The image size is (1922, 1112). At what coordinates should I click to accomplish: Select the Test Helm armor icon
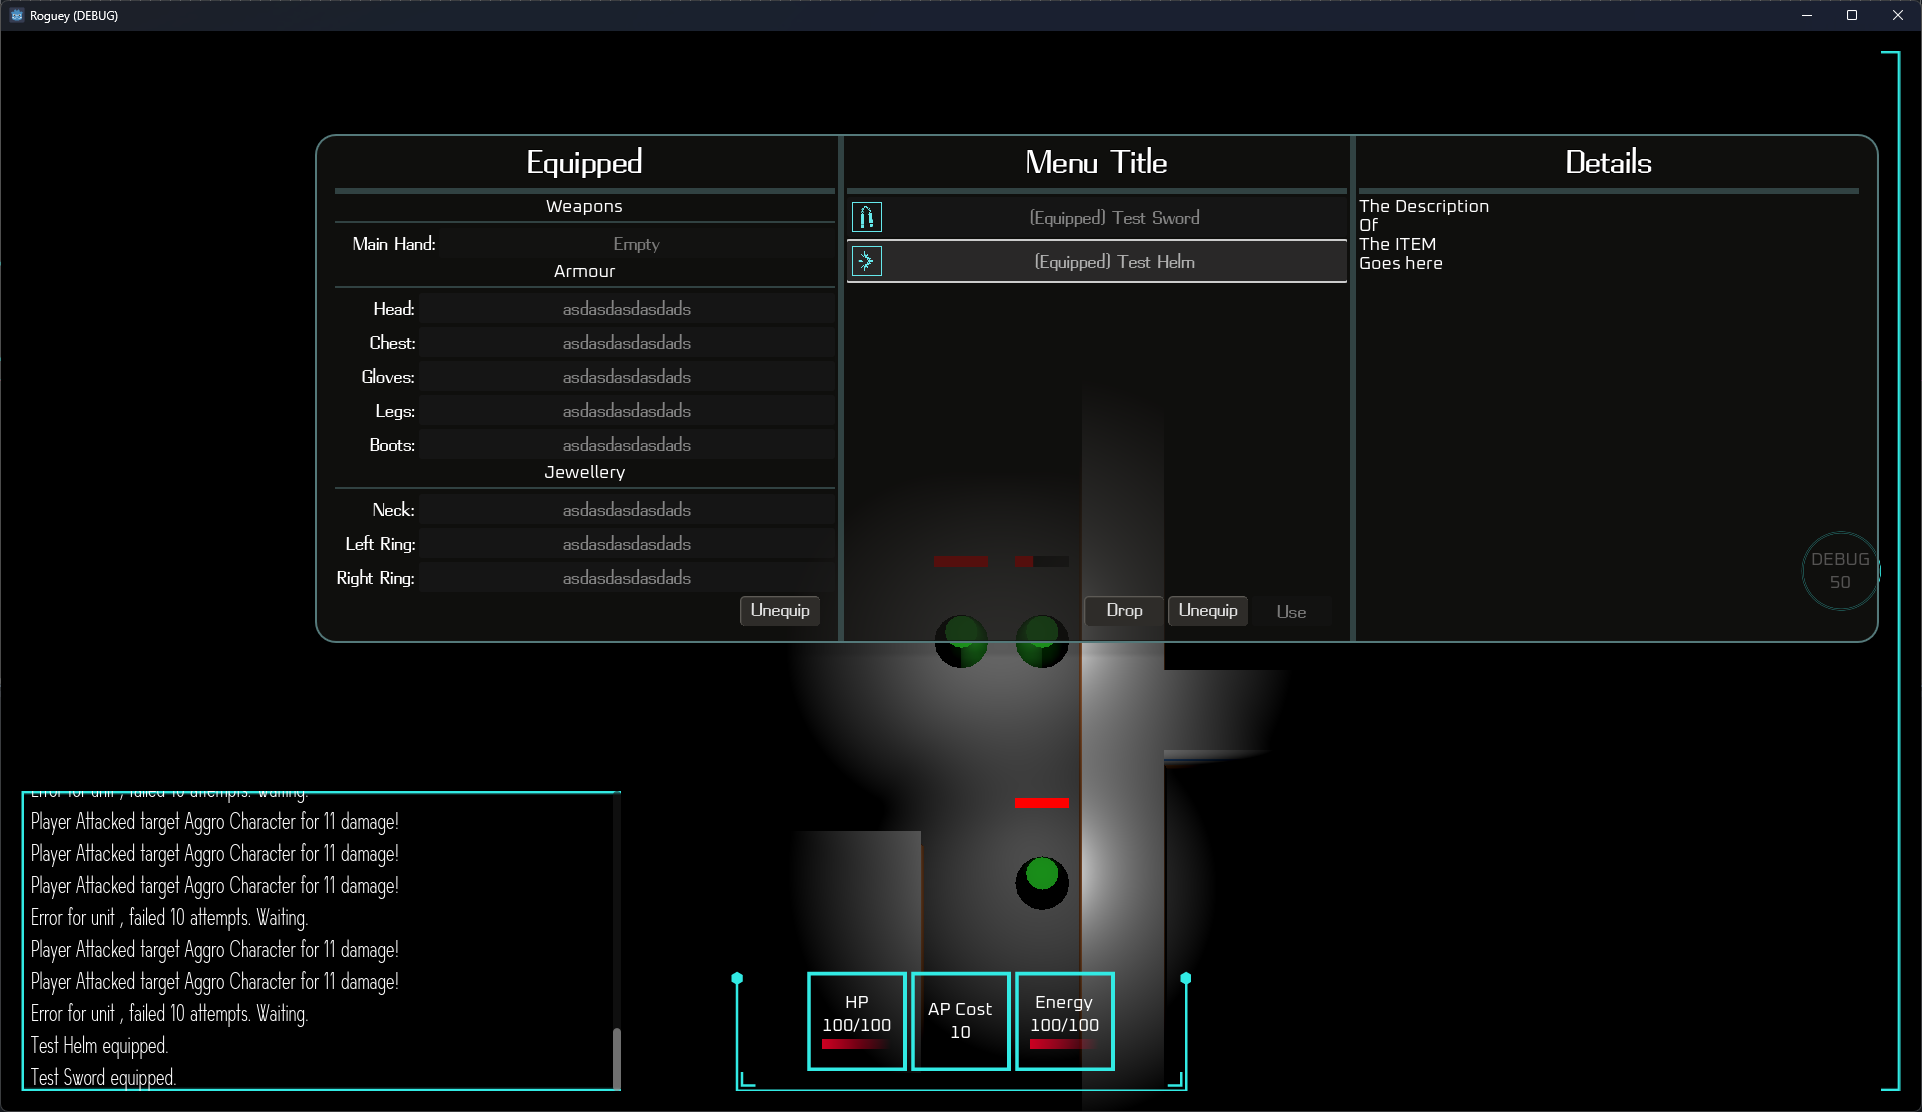(866, 261)
